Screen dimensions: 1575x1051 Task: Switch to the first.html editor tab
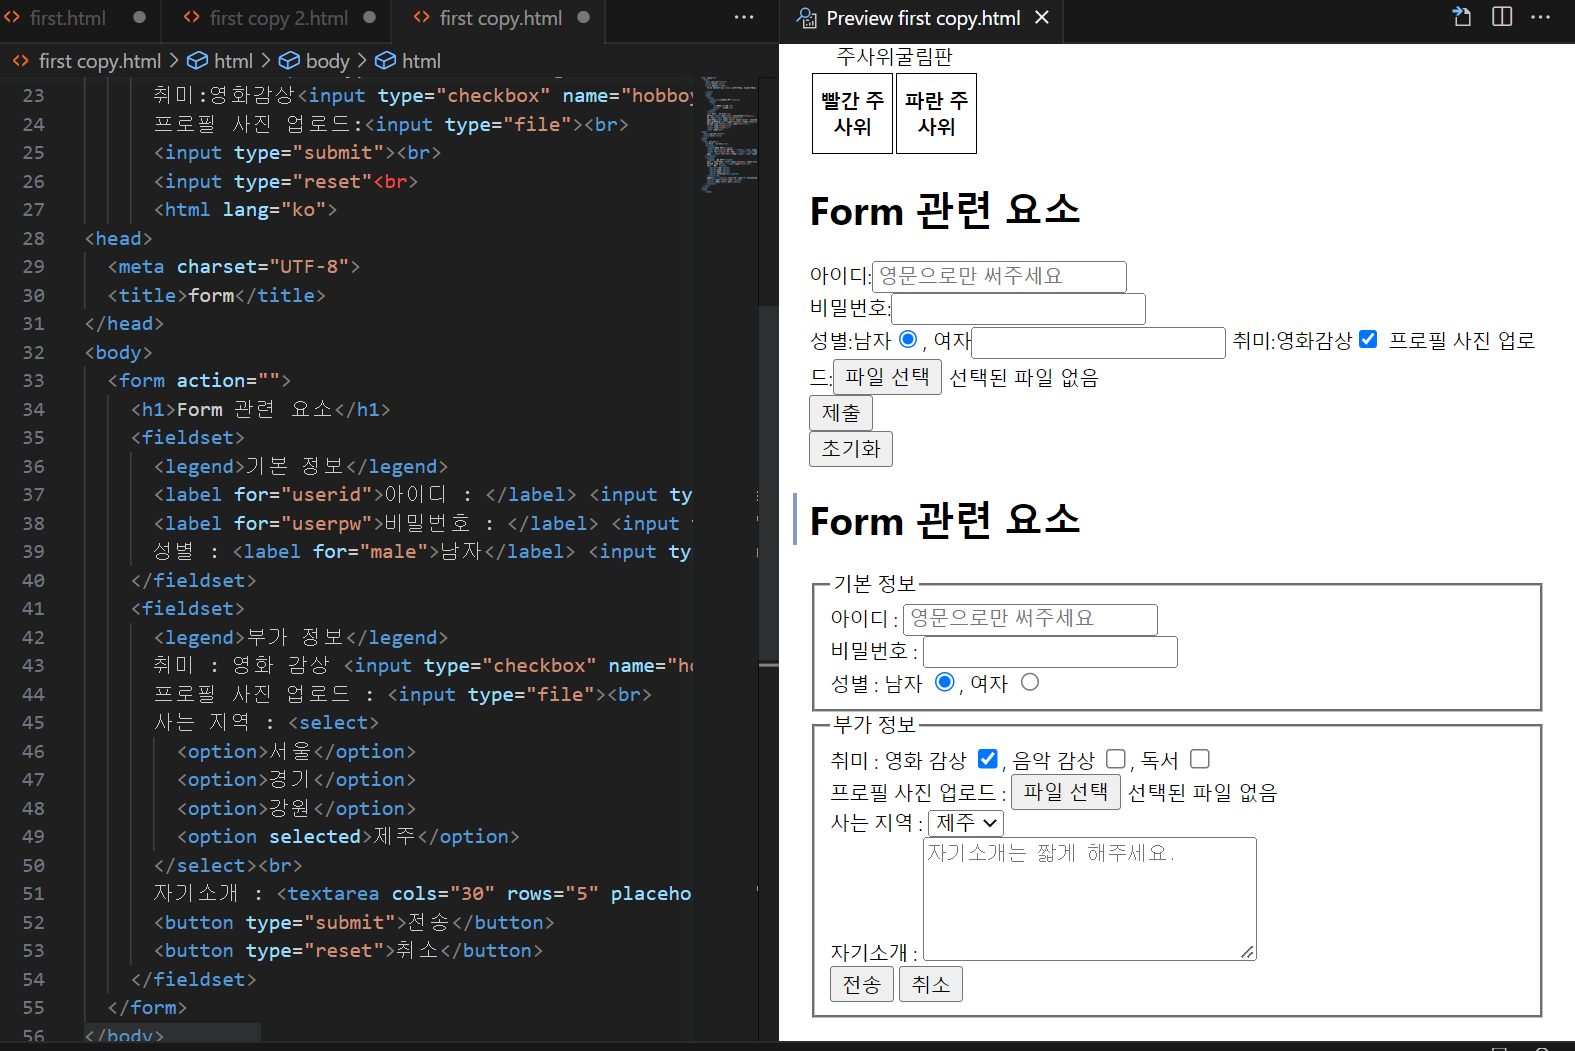coord(68,18)
